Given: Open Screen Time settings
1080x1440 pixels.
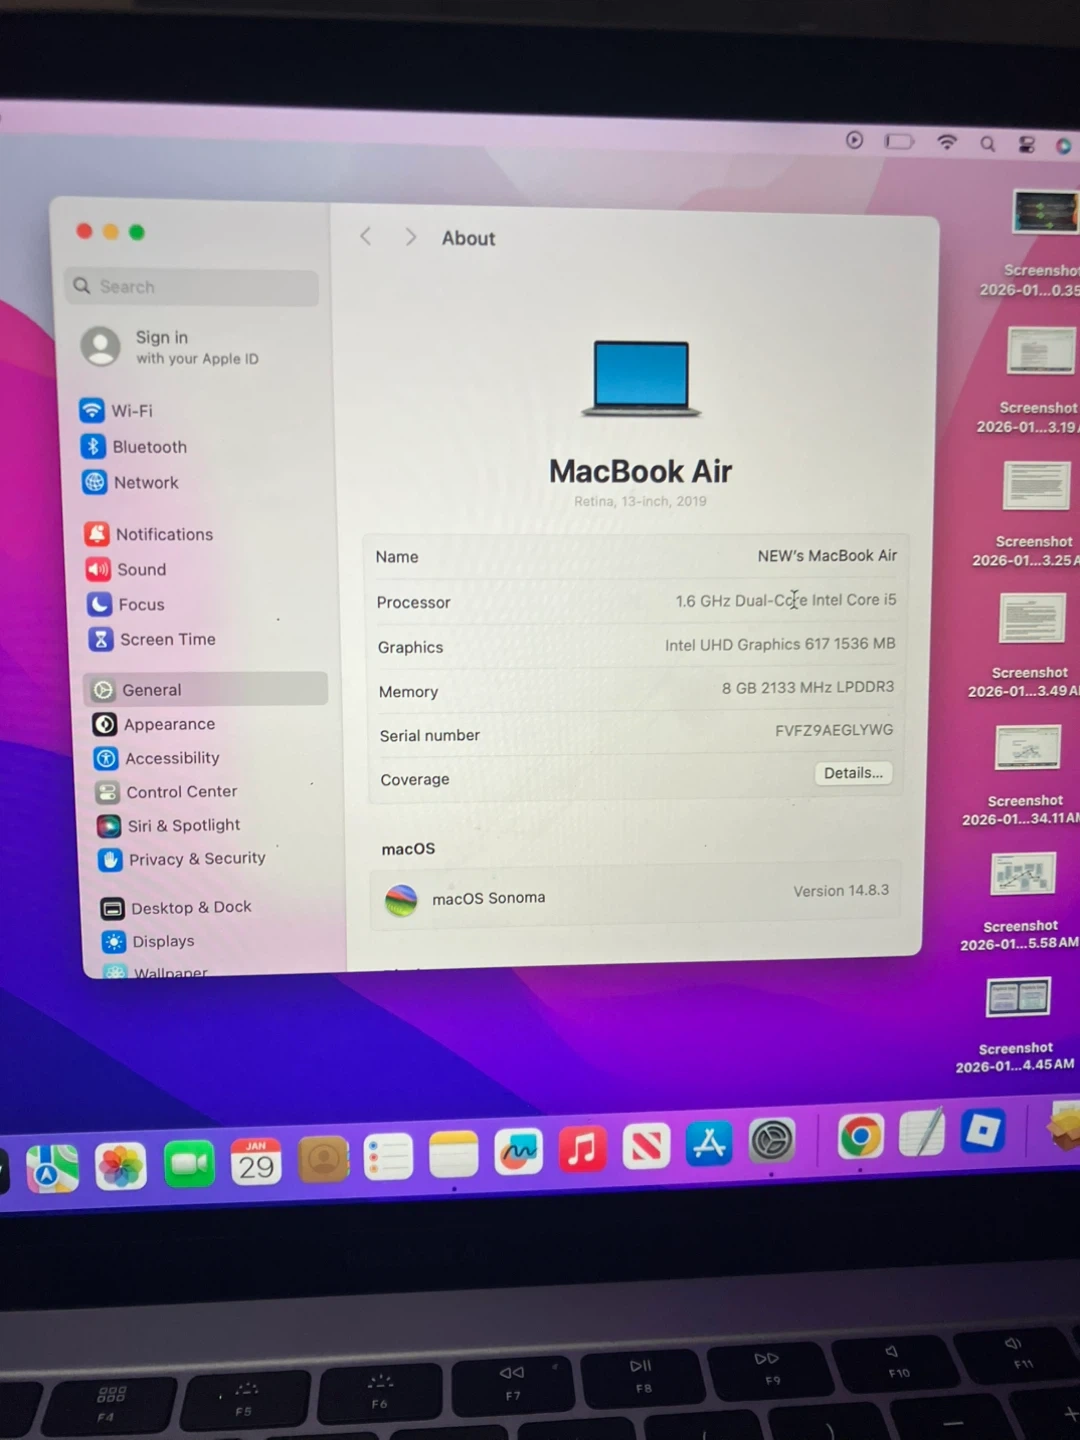Looking at the screenshot, I should click(x=166, y=639).
